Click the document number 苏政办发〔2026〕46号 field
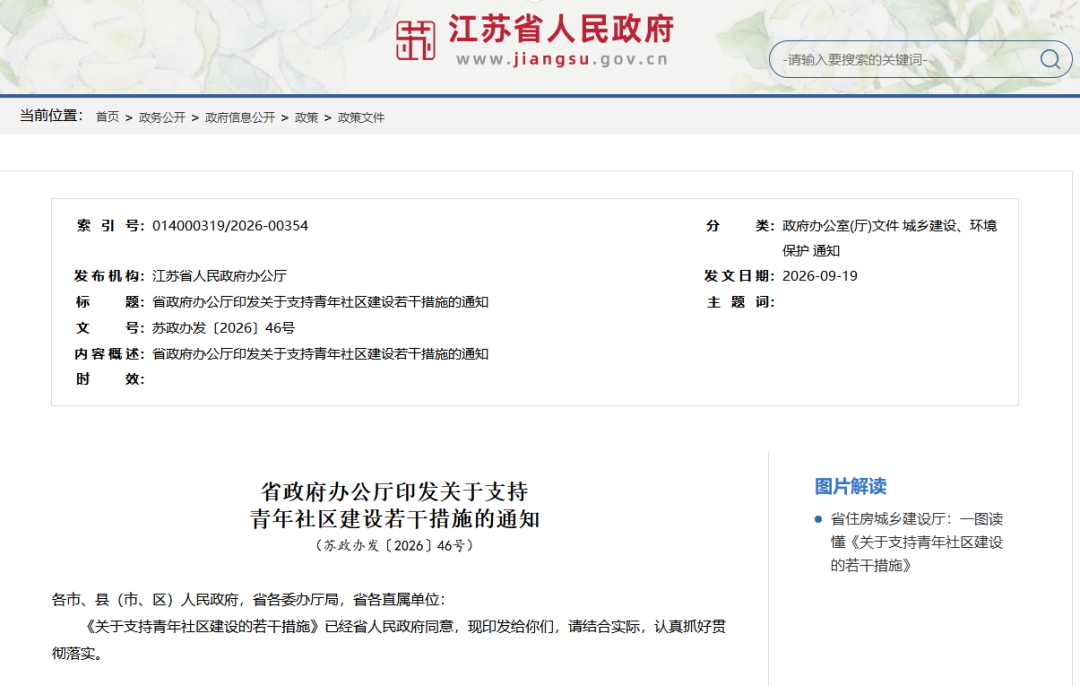Screen dimensions: 1080x686 (223, 328)
